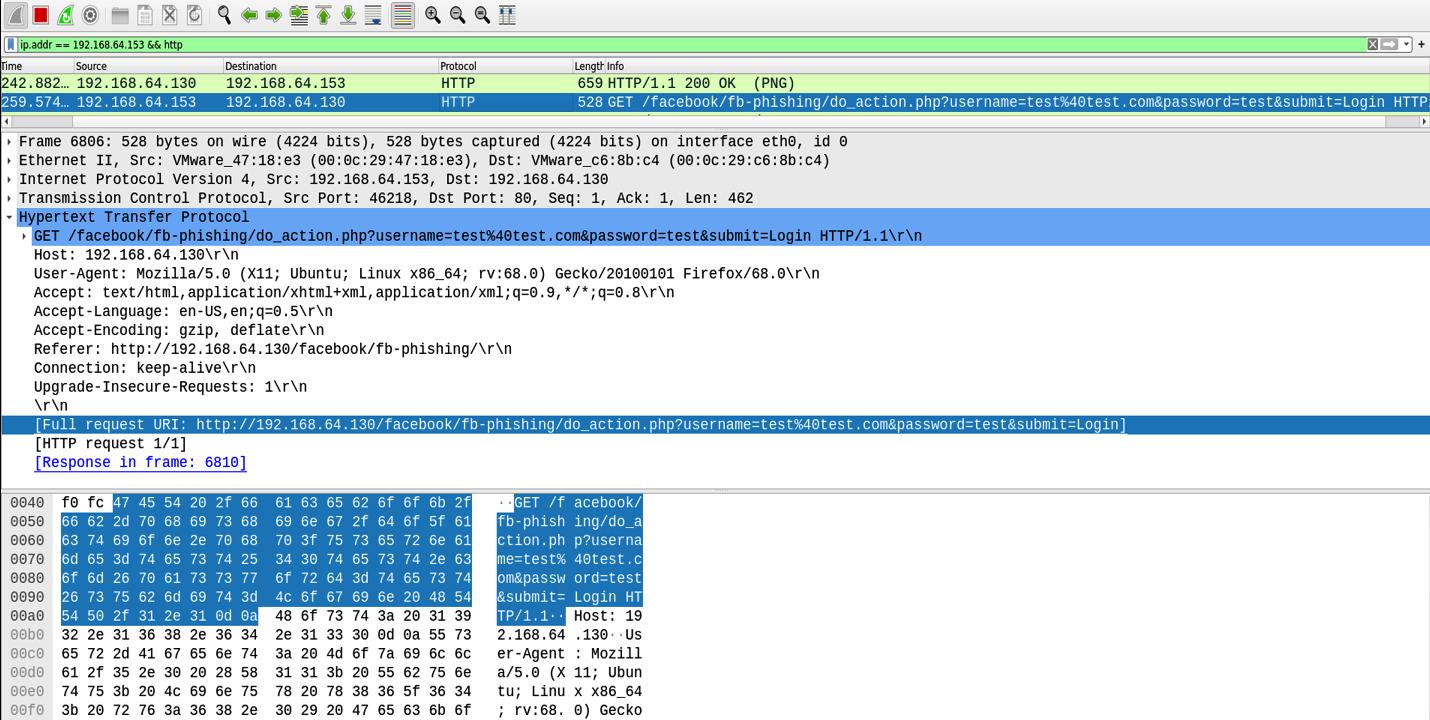The height and width of the screenshot is (720, 1430).
Task: Open capture options gear icon
Action: click(x=90, y=15)
